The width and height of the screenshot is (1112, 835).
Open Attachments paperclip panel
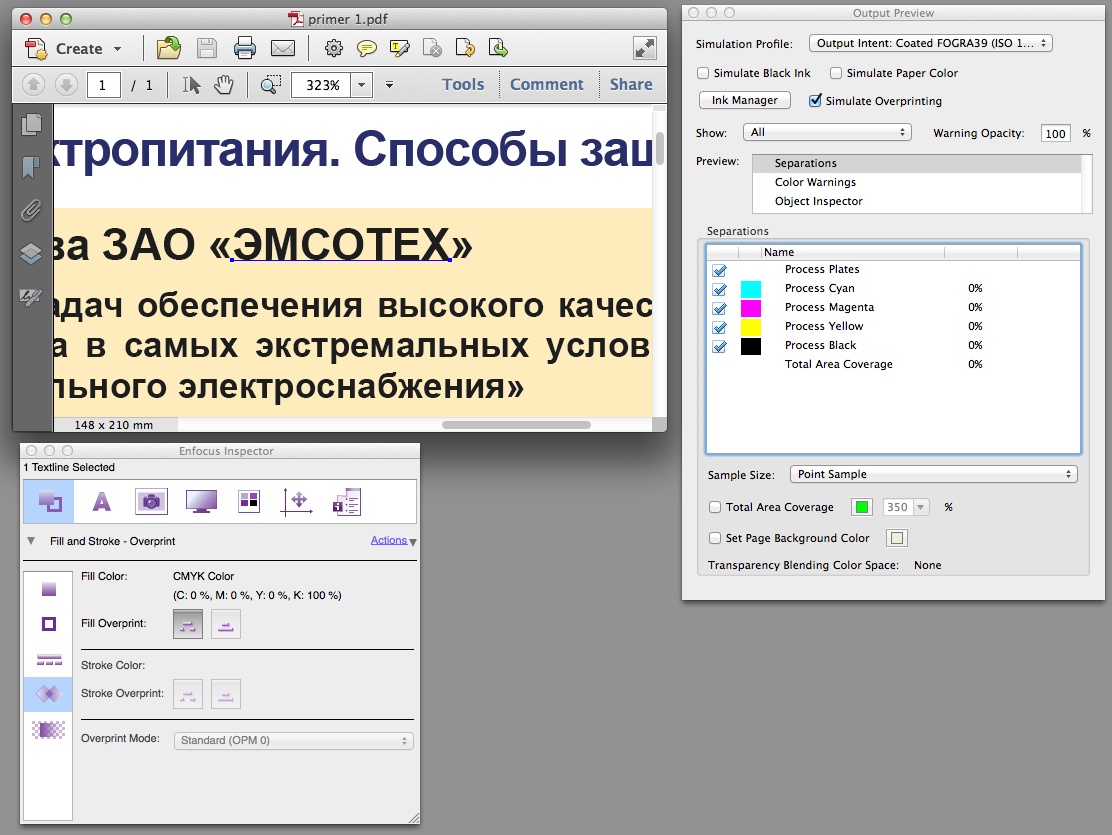click(x=31, y=210)
